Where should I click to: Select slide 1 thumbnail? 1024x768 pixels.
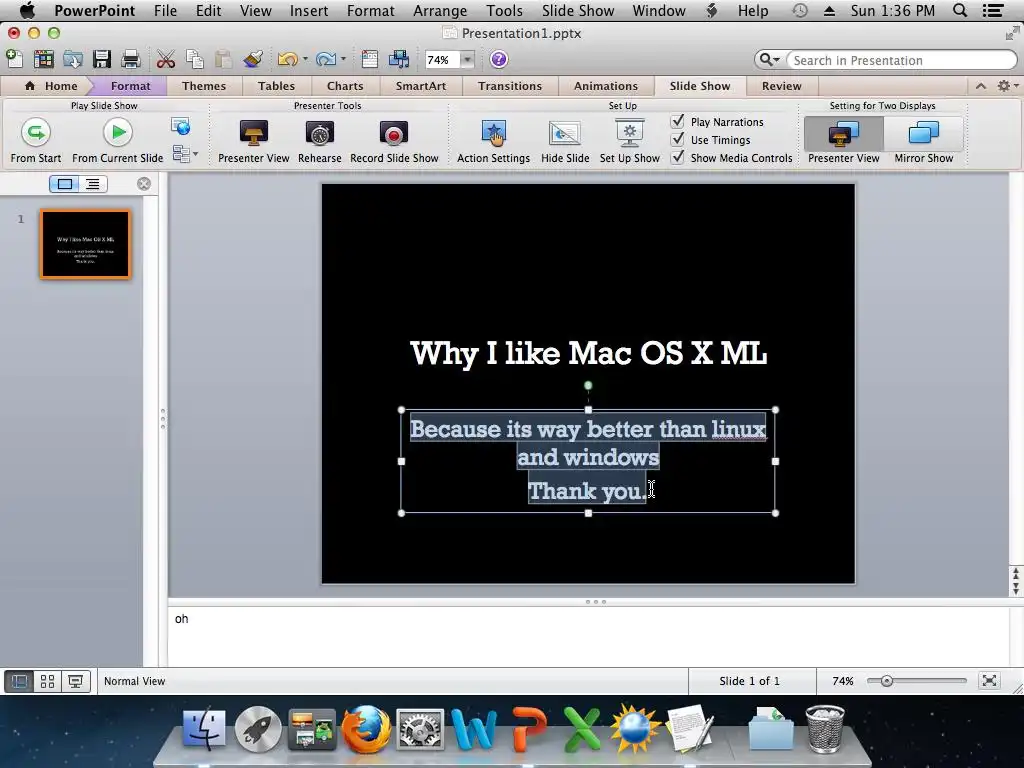pyautogui.click(x=86, y=244)
